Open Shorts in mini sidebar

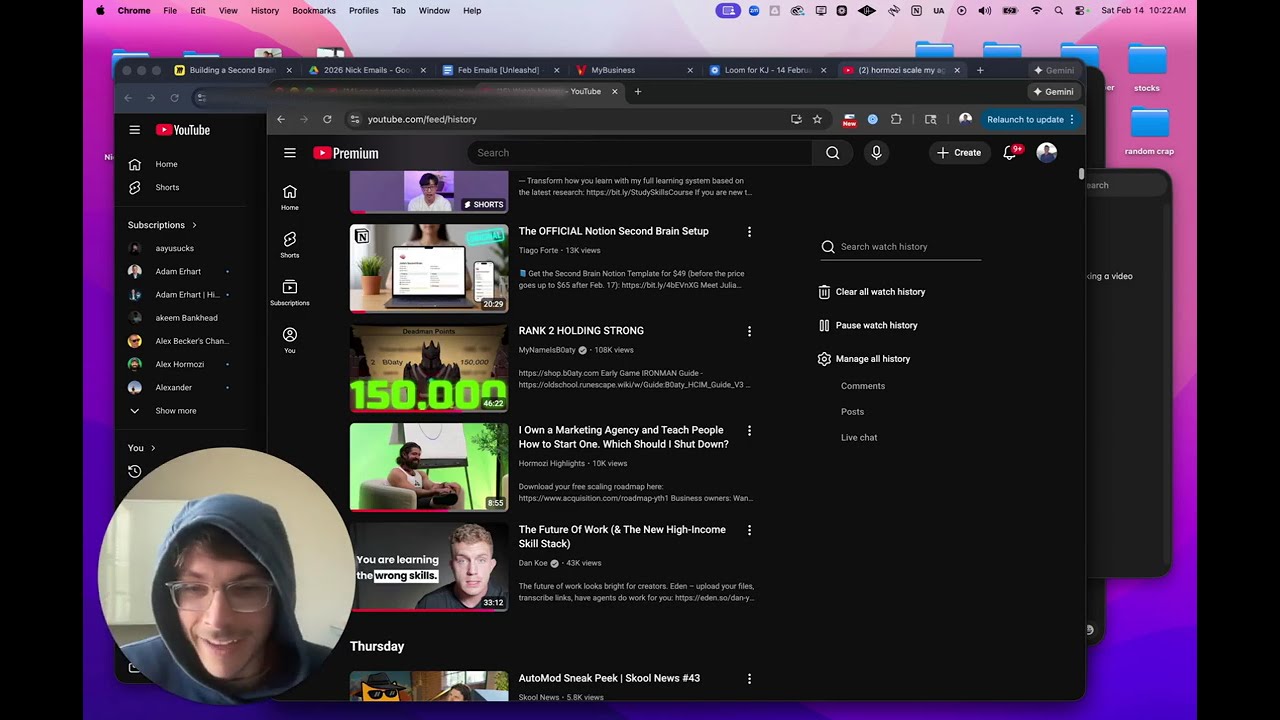[289, 245]
